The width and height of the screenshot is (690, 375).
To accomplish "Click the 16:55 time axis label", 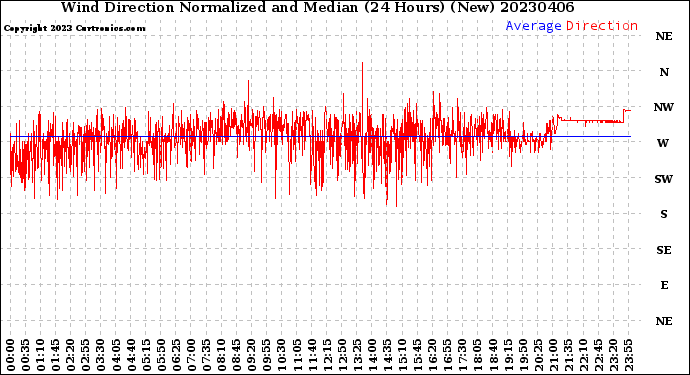I will pos(448,355).
